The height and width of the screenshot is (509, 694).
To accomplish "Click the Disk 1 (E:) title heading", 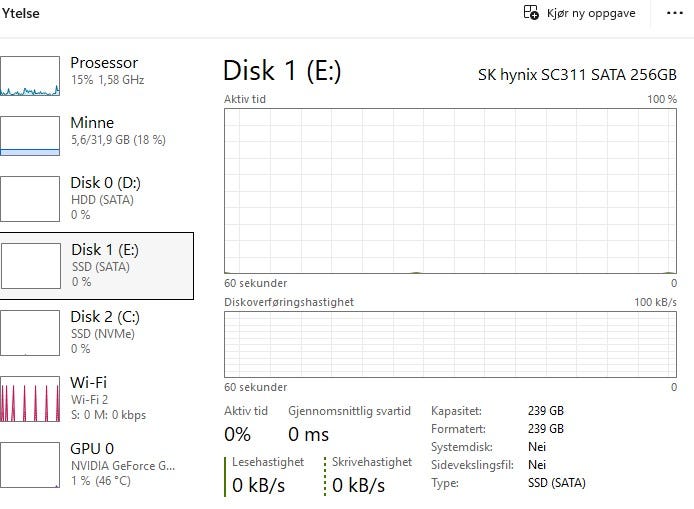I will pos(282,71).
